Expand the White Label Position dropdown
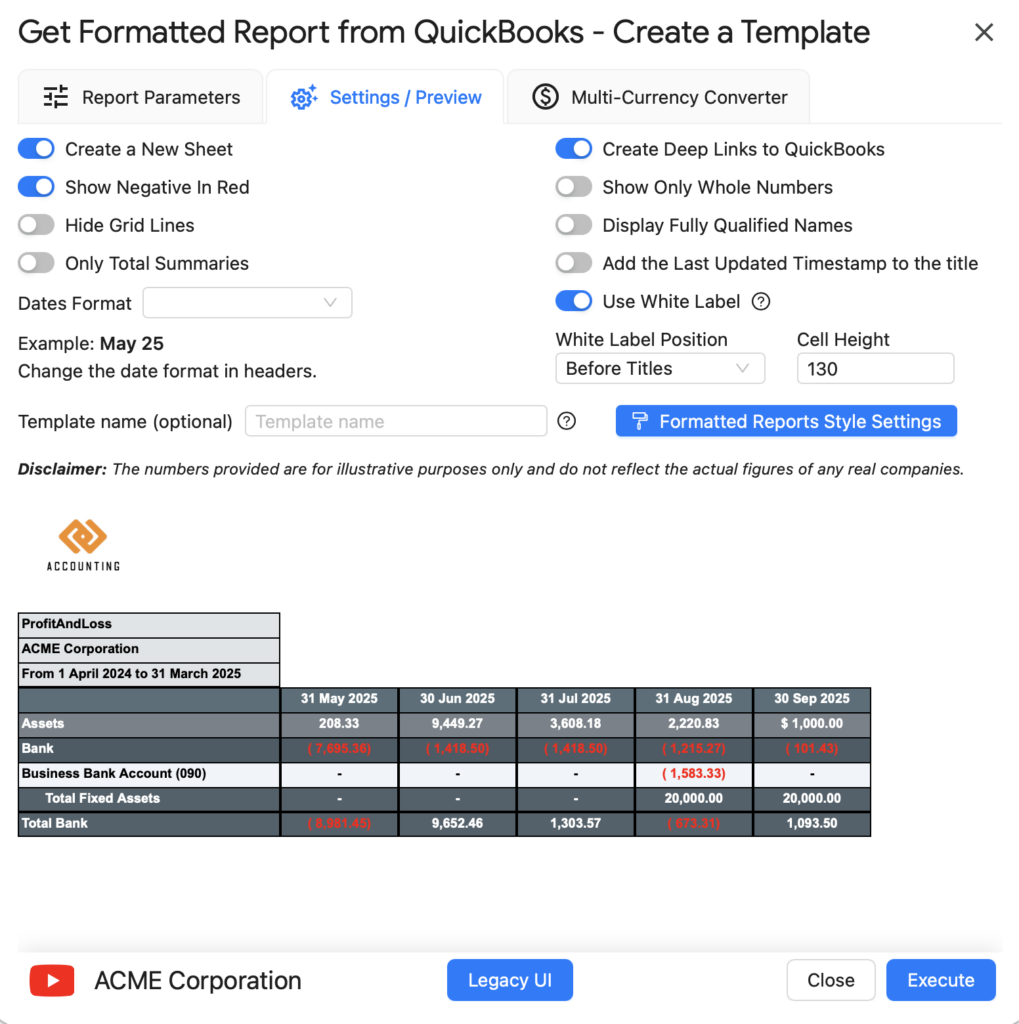 pos(659,368)
